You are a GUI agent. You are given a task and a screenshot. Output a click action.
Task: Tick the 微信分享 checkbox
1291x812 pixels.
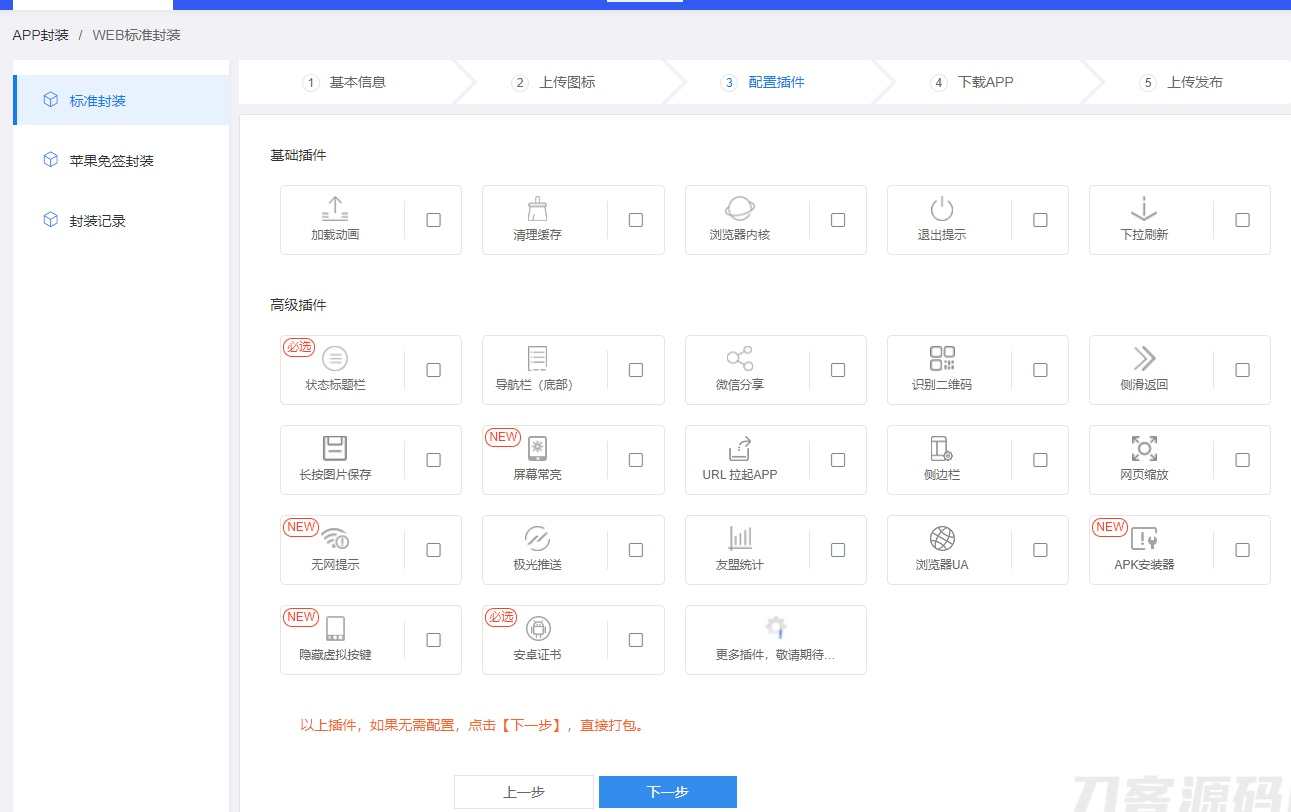(838, 370)
